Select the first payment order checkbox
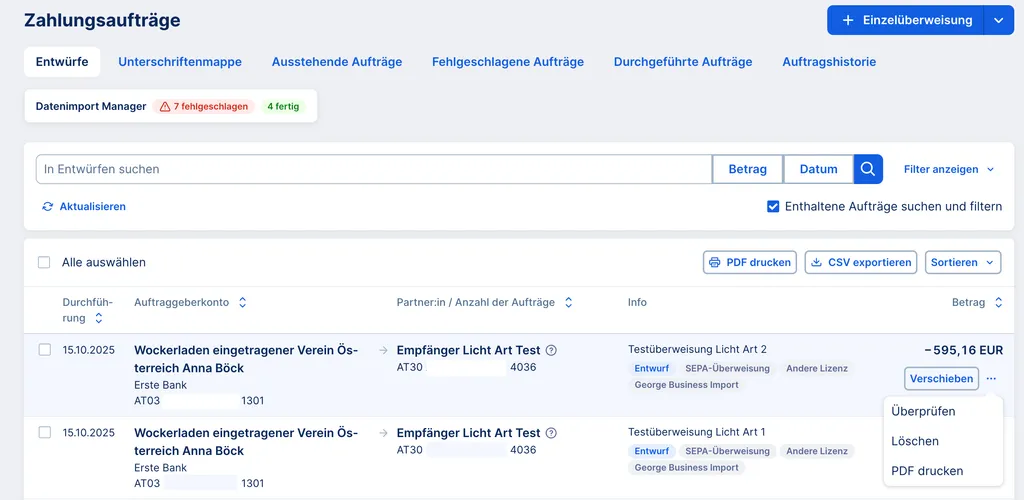Viewport: 1024px width, 500px height. 44,350
